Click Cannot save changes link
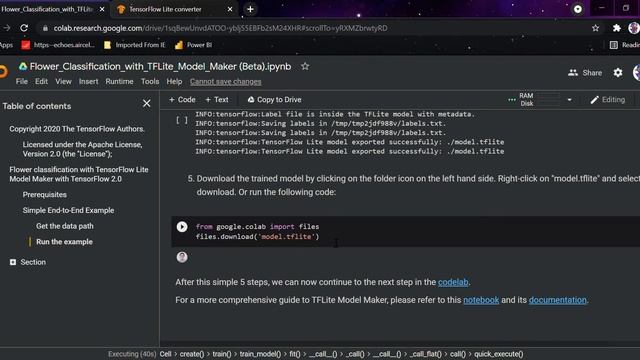Image resolution: width=640 pixels, height=360 pixels. [225, 82]
